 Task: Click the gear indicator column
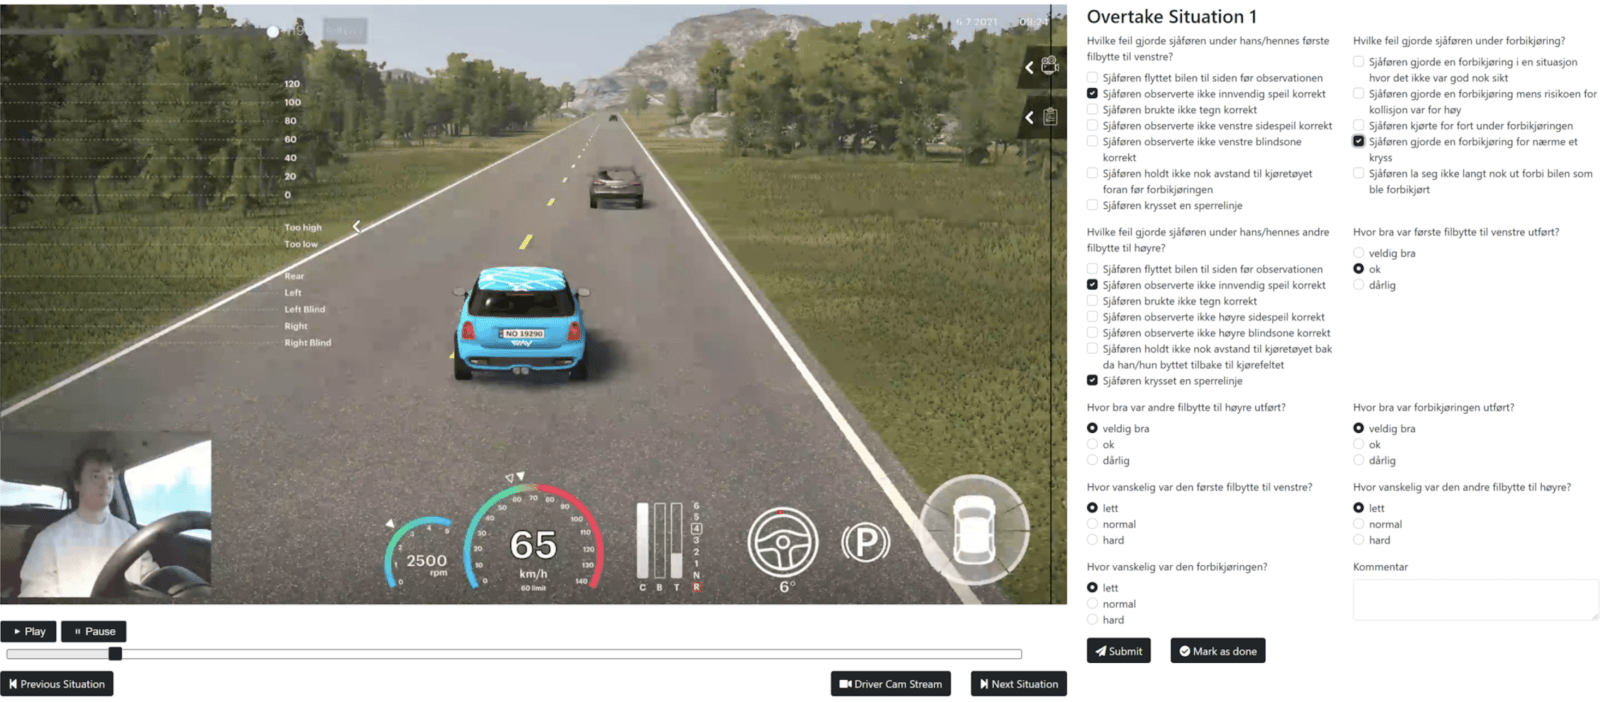(696, 546)
